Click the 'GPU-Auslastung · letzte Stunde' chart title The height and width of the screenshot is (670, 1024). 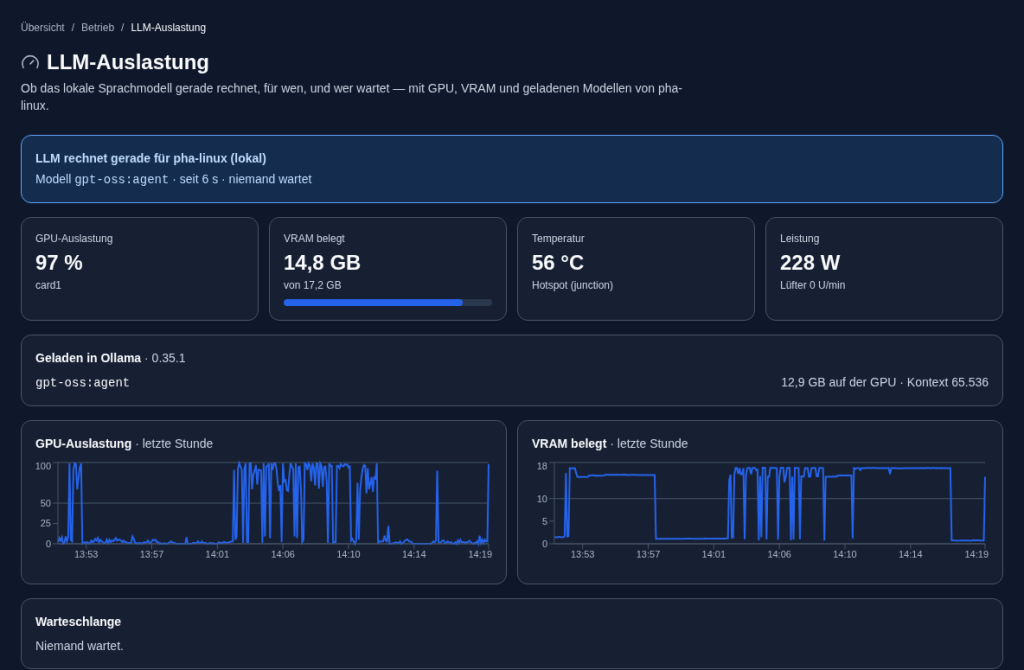pyautogui.click(x=124, y=443)
